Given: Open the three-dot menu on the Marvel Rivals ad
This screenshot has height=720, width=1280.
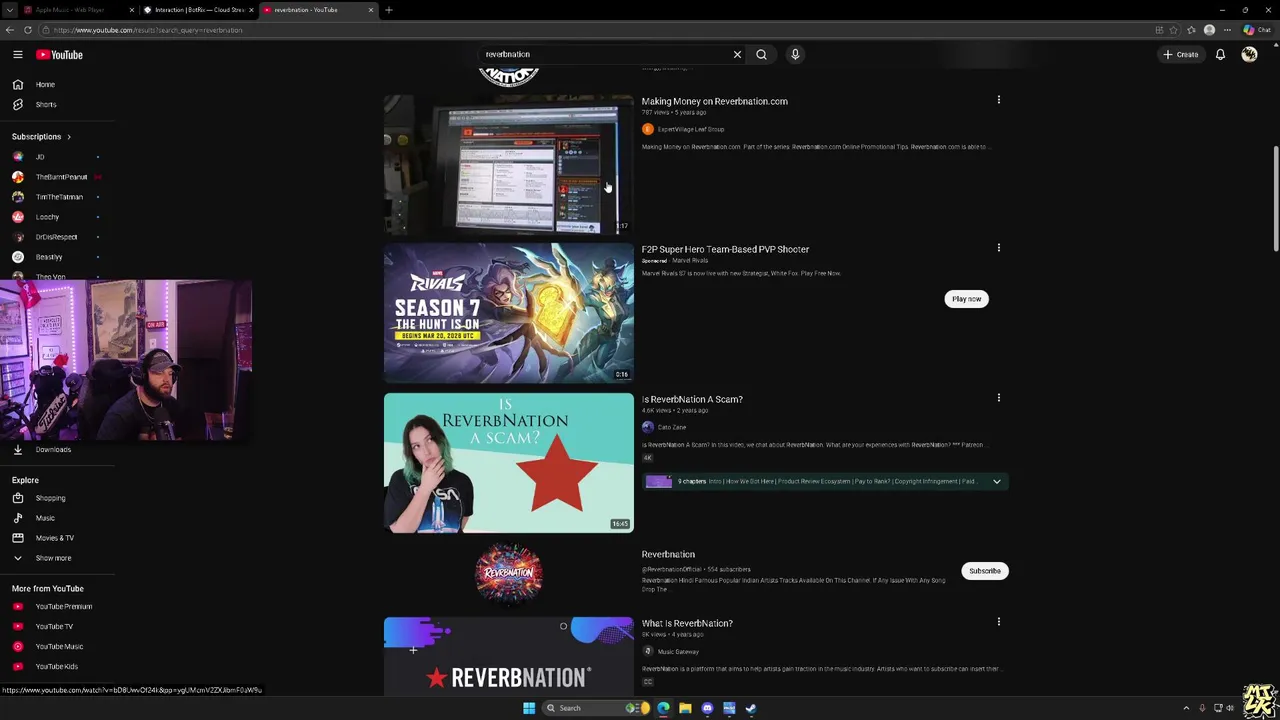Looking at the screenshot, I should pos(998,248).
